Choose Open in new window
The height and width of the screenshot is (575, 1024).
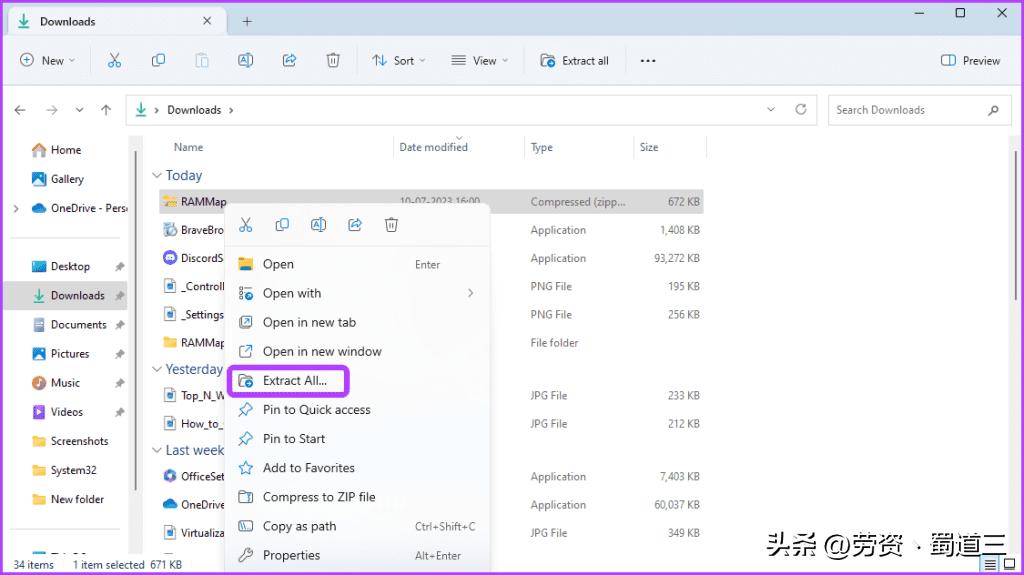pyautogui.click(x=357, y=352)
